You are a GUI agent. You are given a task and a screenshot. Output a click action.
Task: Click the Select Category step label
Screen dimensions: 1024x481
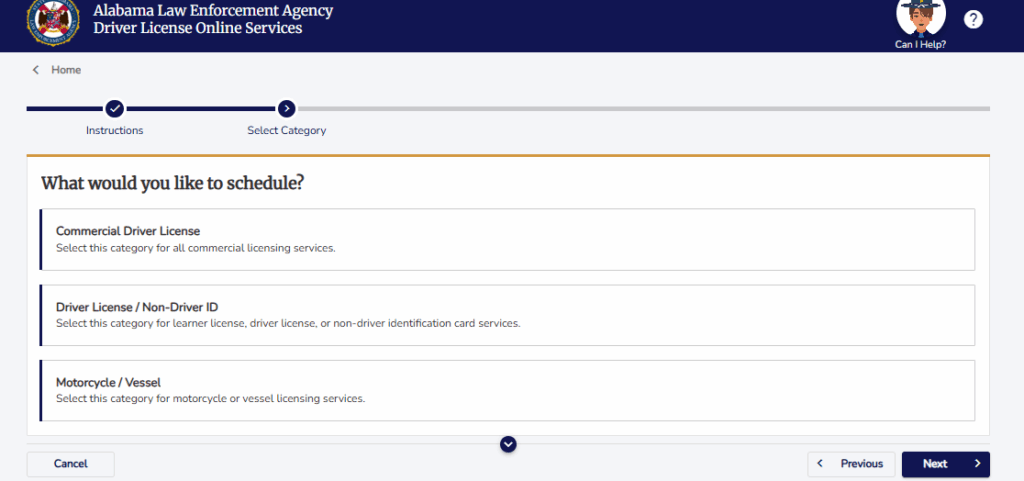pos(287,131)
